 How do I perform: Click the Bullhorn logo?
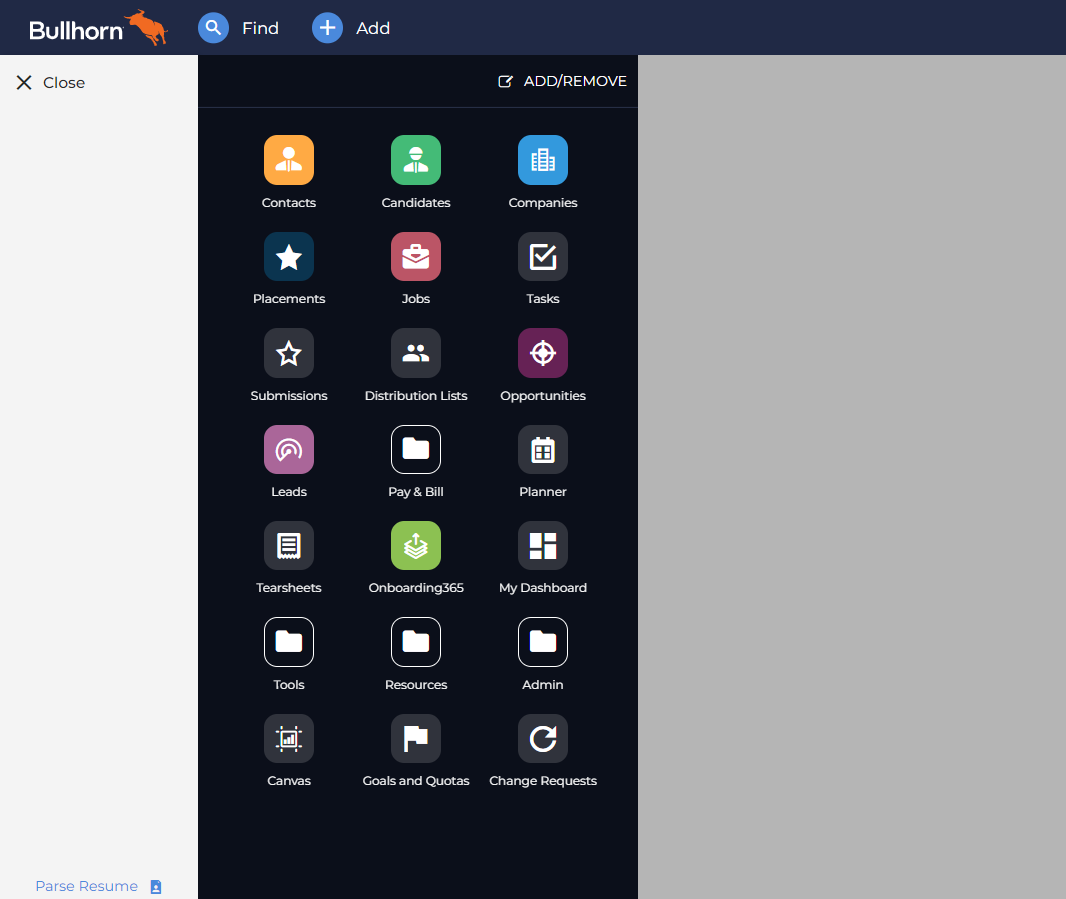tap(98, 28)
